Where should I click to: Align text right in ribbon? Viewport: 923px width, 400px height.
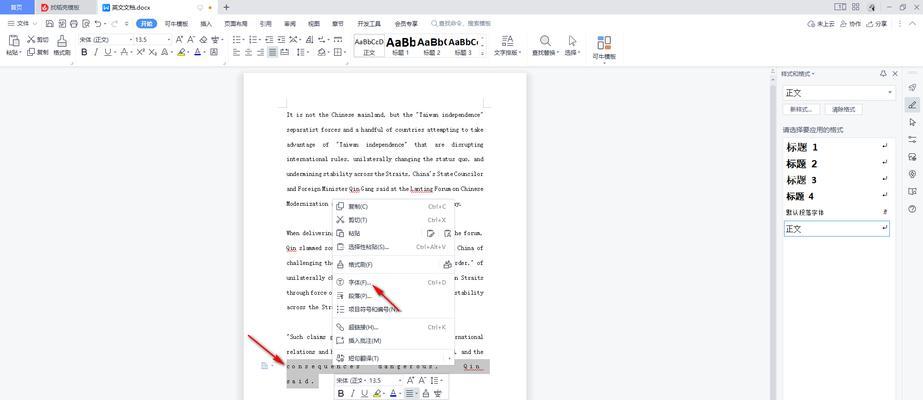click(x=260, y=52)
